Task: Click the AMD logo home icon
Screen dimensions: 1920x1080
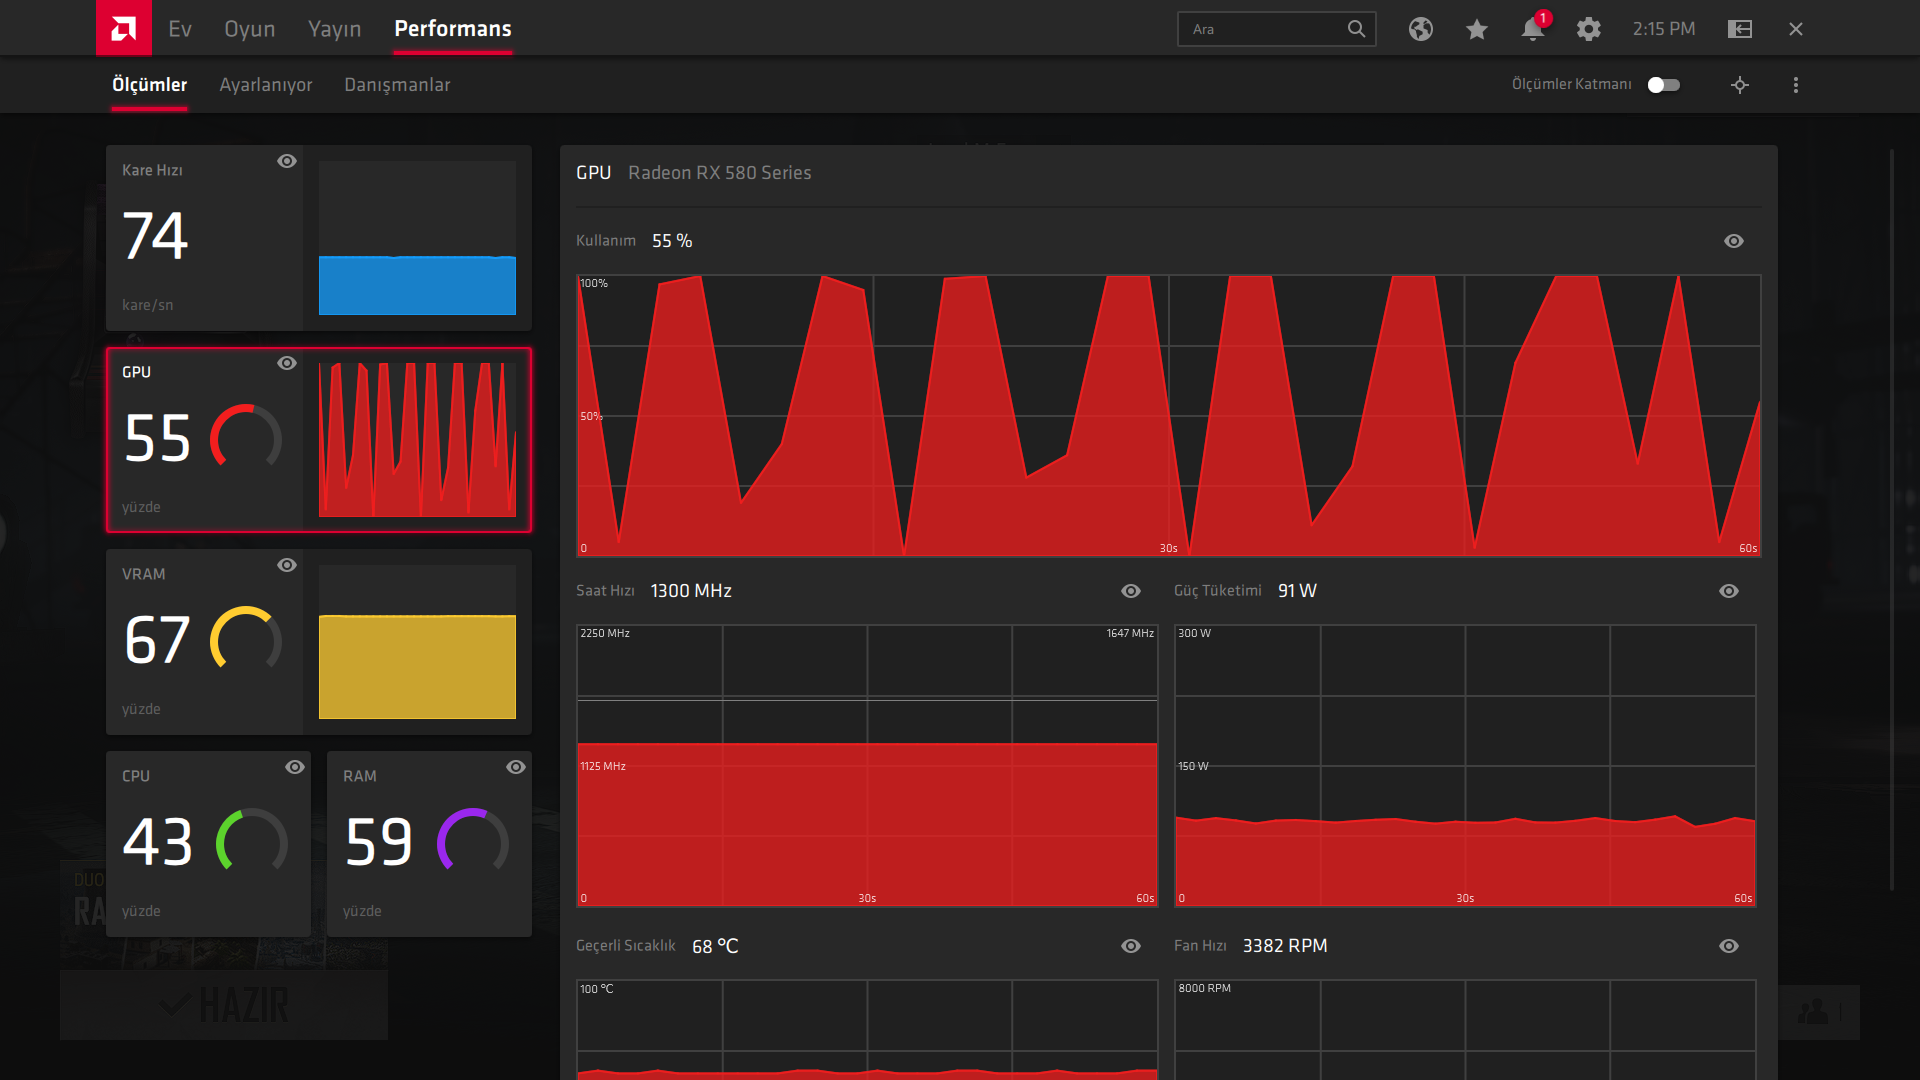Action: [x=123, y=28]
